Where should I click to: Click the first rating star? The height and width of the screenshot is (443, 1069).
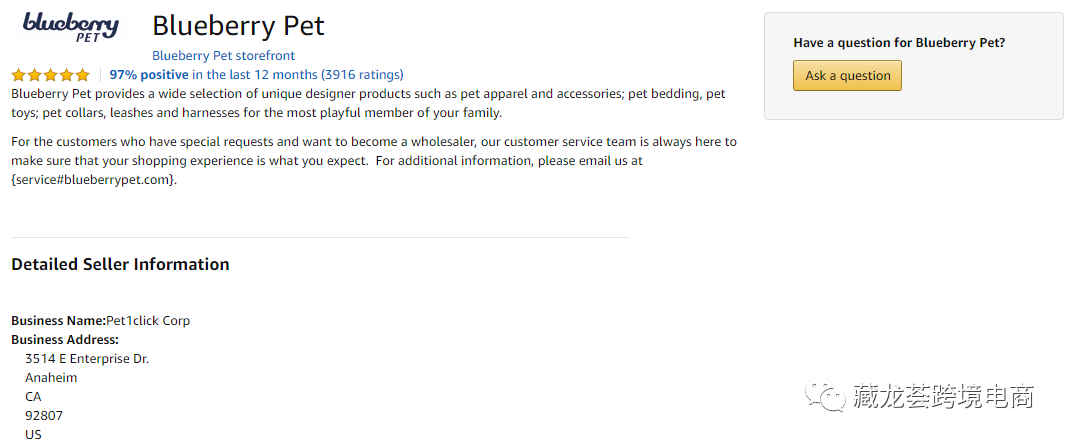(x=18, y=75)
